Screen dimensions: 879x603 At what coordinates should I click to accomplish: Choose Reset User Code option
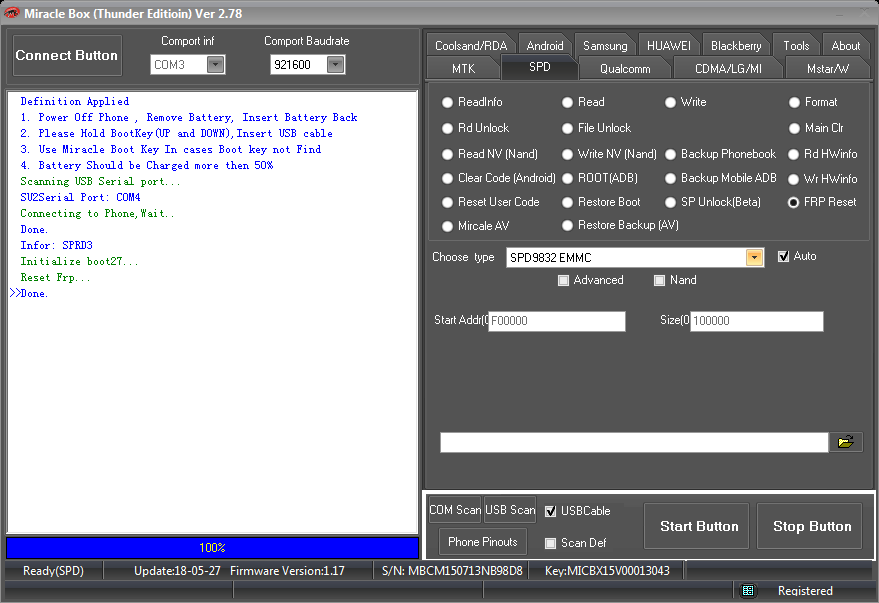[447, 202]
